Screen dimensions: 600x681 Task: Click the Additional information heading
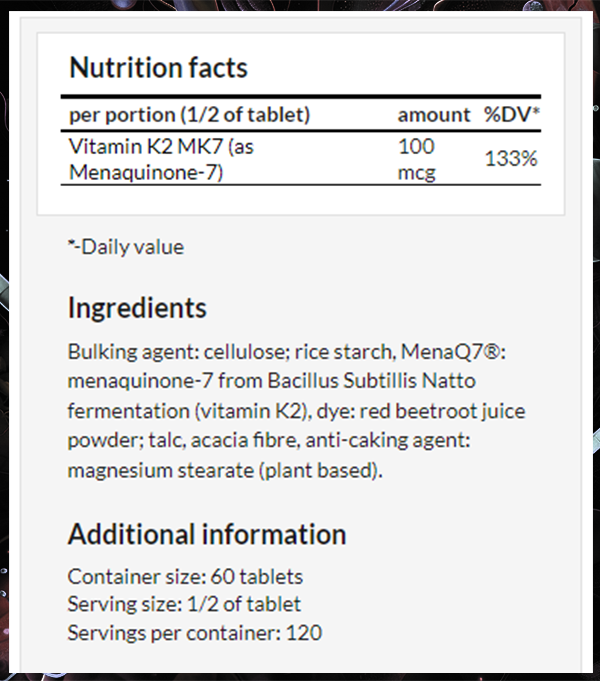click(207, 534)
